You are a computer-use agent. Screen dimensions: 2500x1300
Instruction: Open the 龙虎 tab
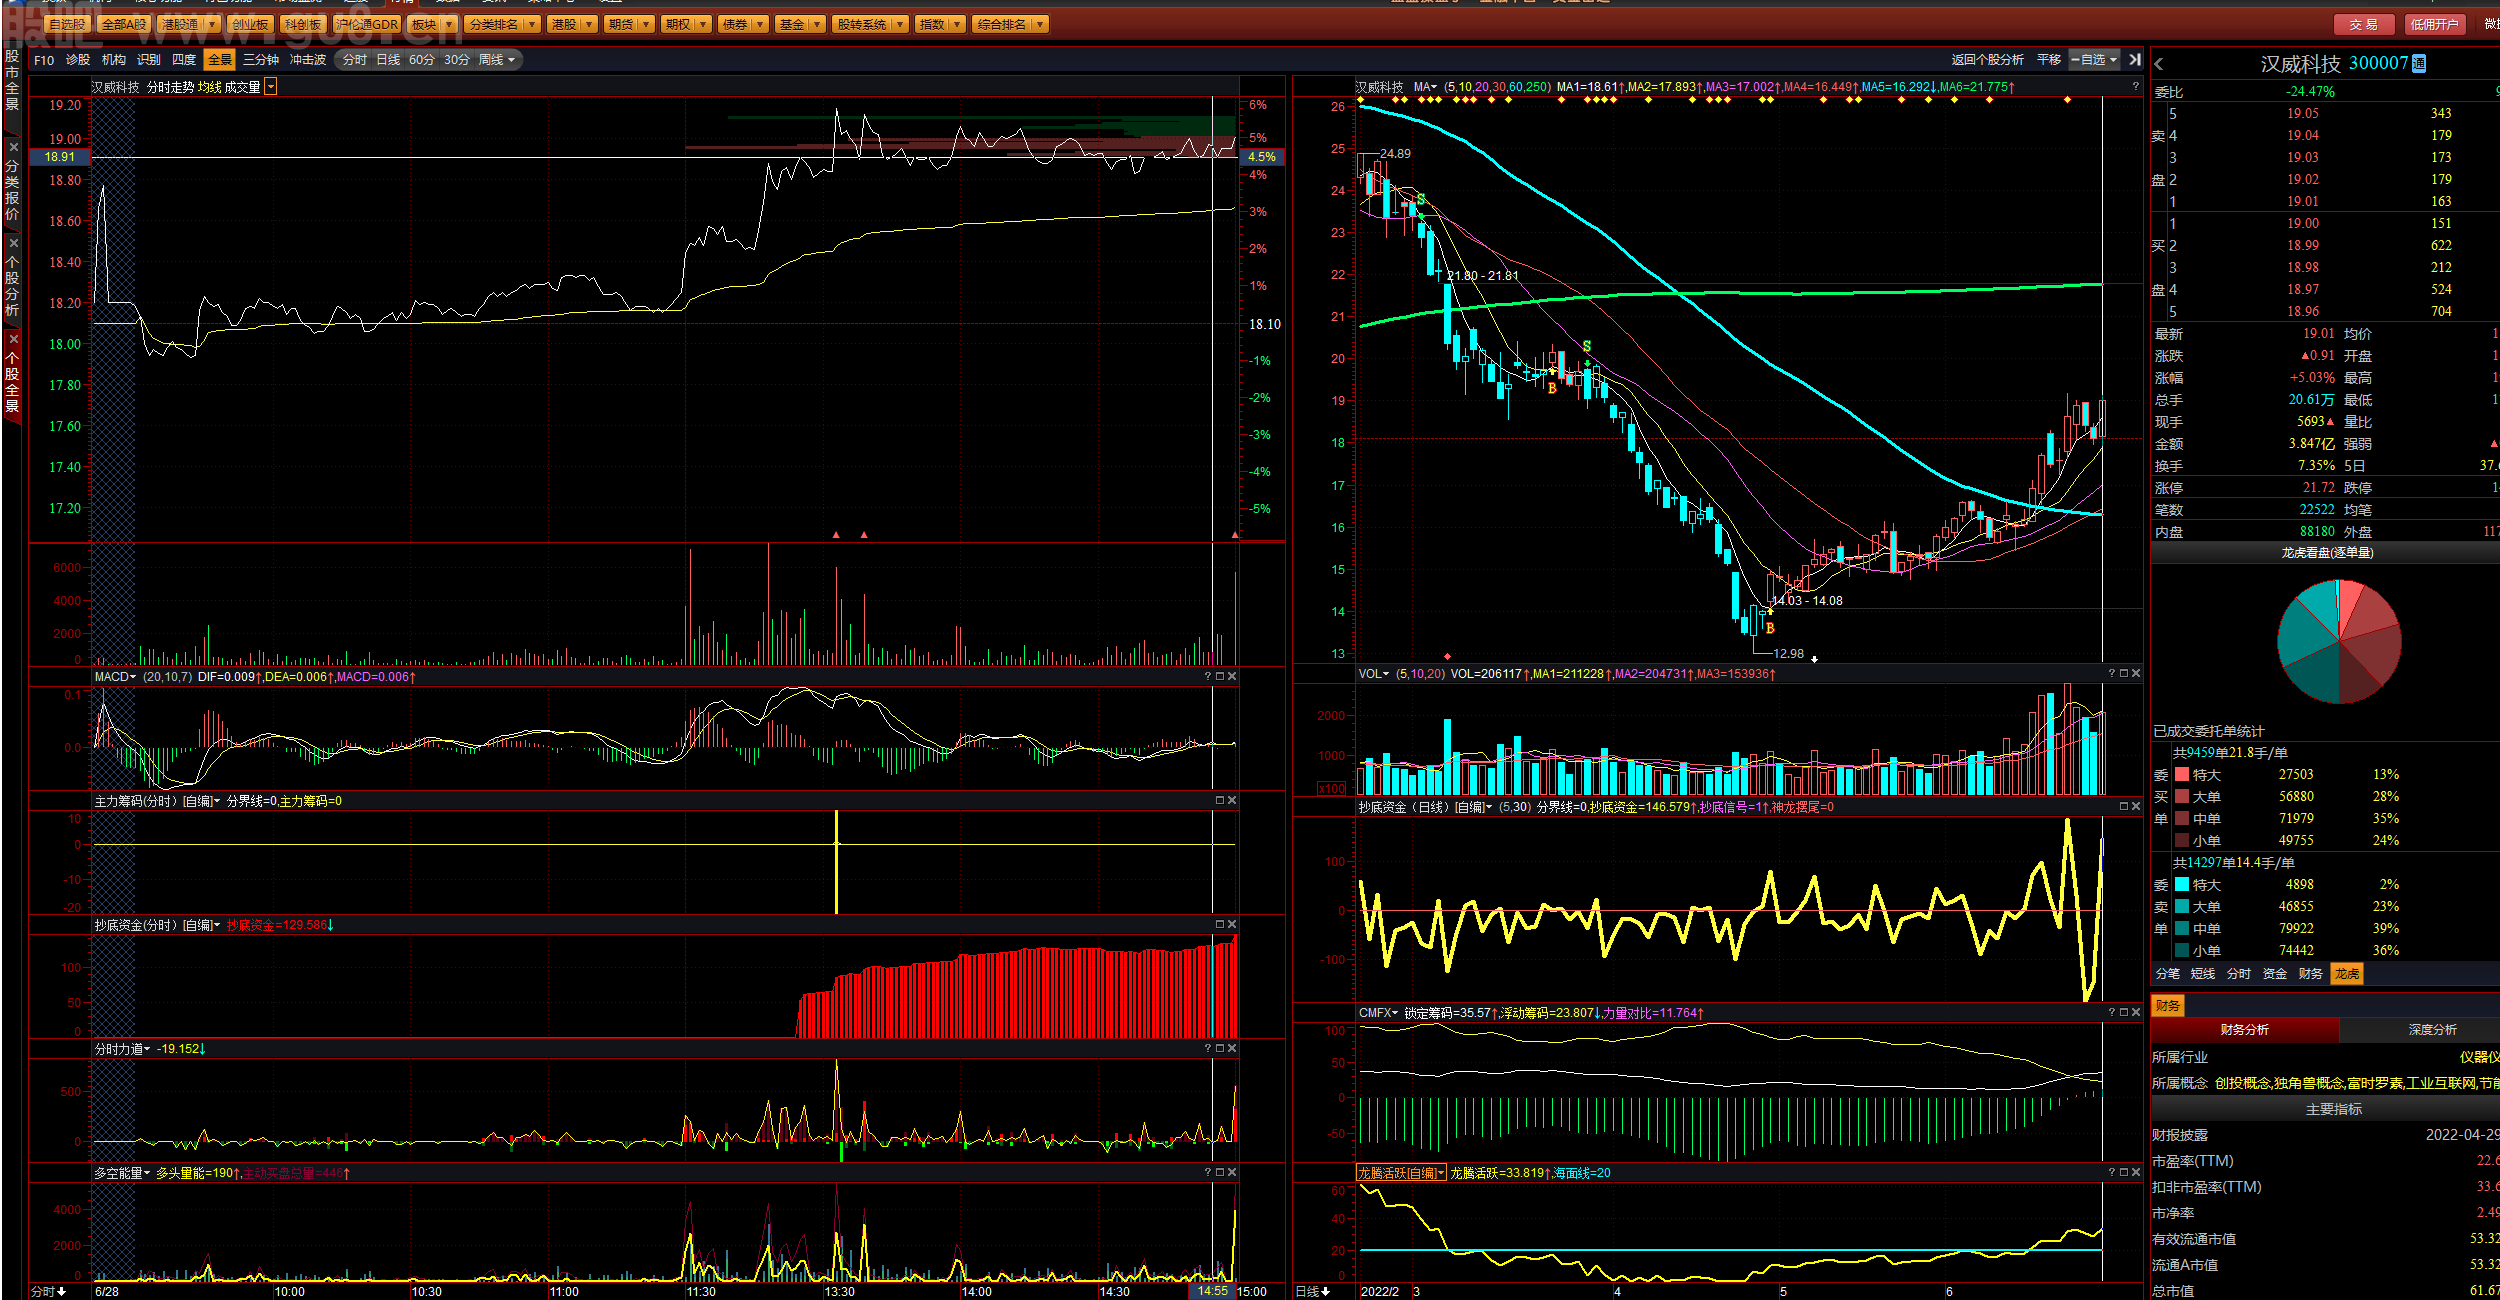[2347, 974]
